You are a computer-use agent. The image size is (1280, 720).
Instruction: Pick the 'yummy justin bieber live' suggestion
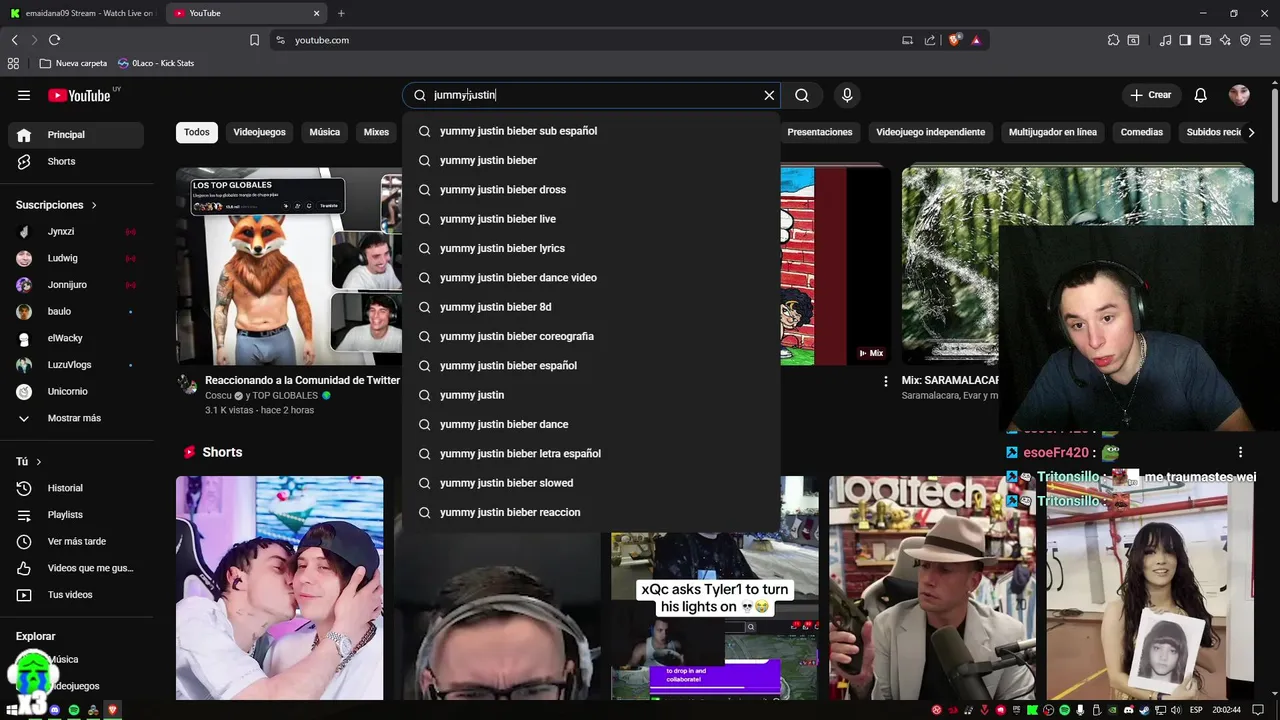591,219
